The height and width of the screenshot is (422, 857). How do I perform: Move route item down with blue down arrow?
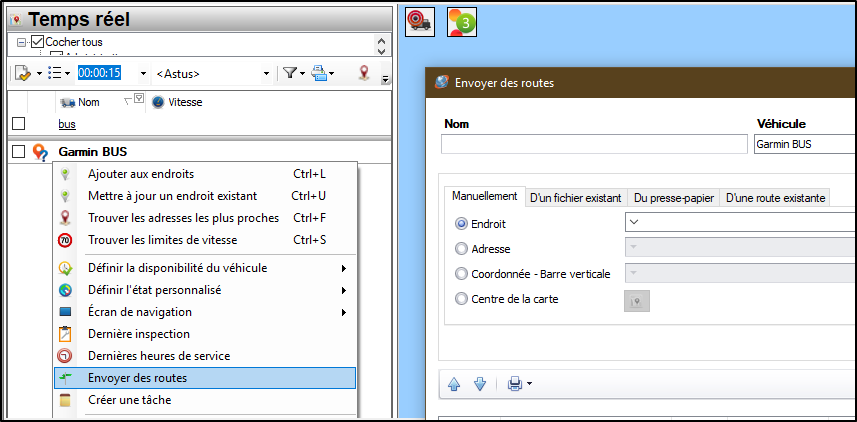[x=479, y=383]
